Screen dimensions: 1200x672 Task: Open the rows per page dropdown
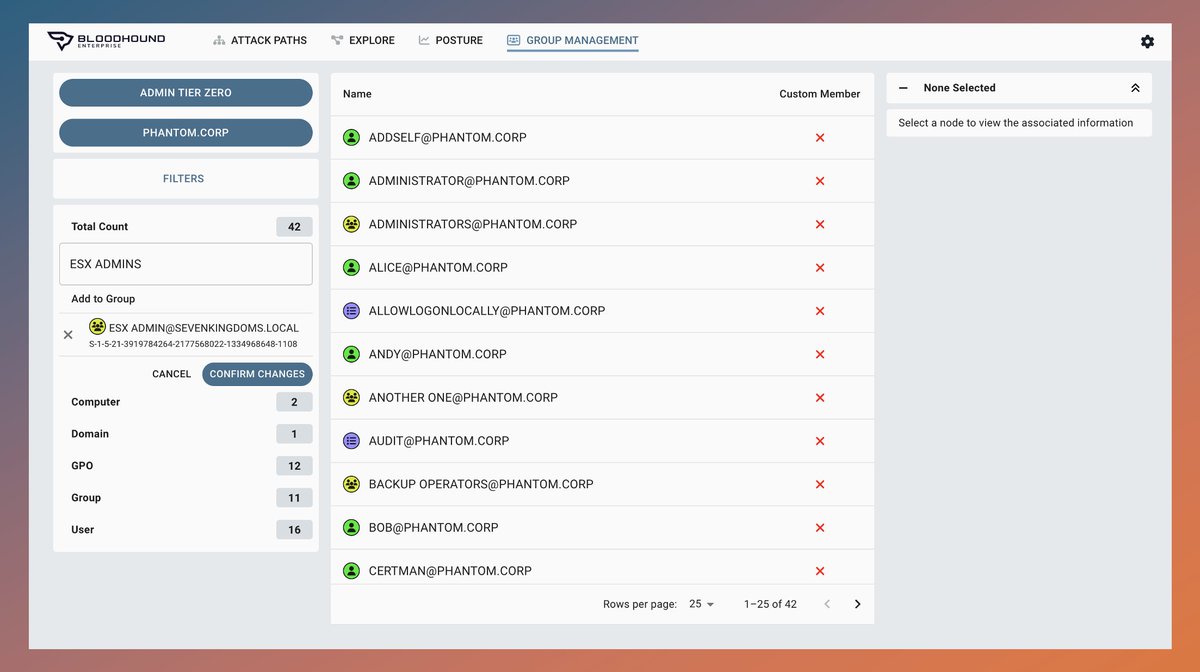coord(701,604)
